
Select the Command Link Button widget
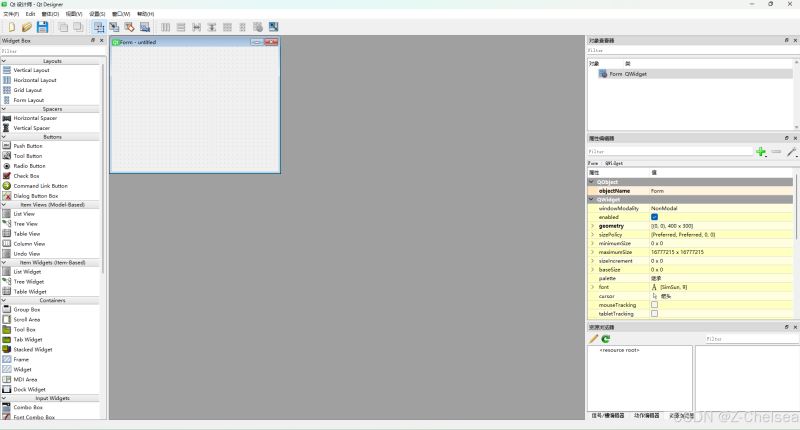[40, 186]
